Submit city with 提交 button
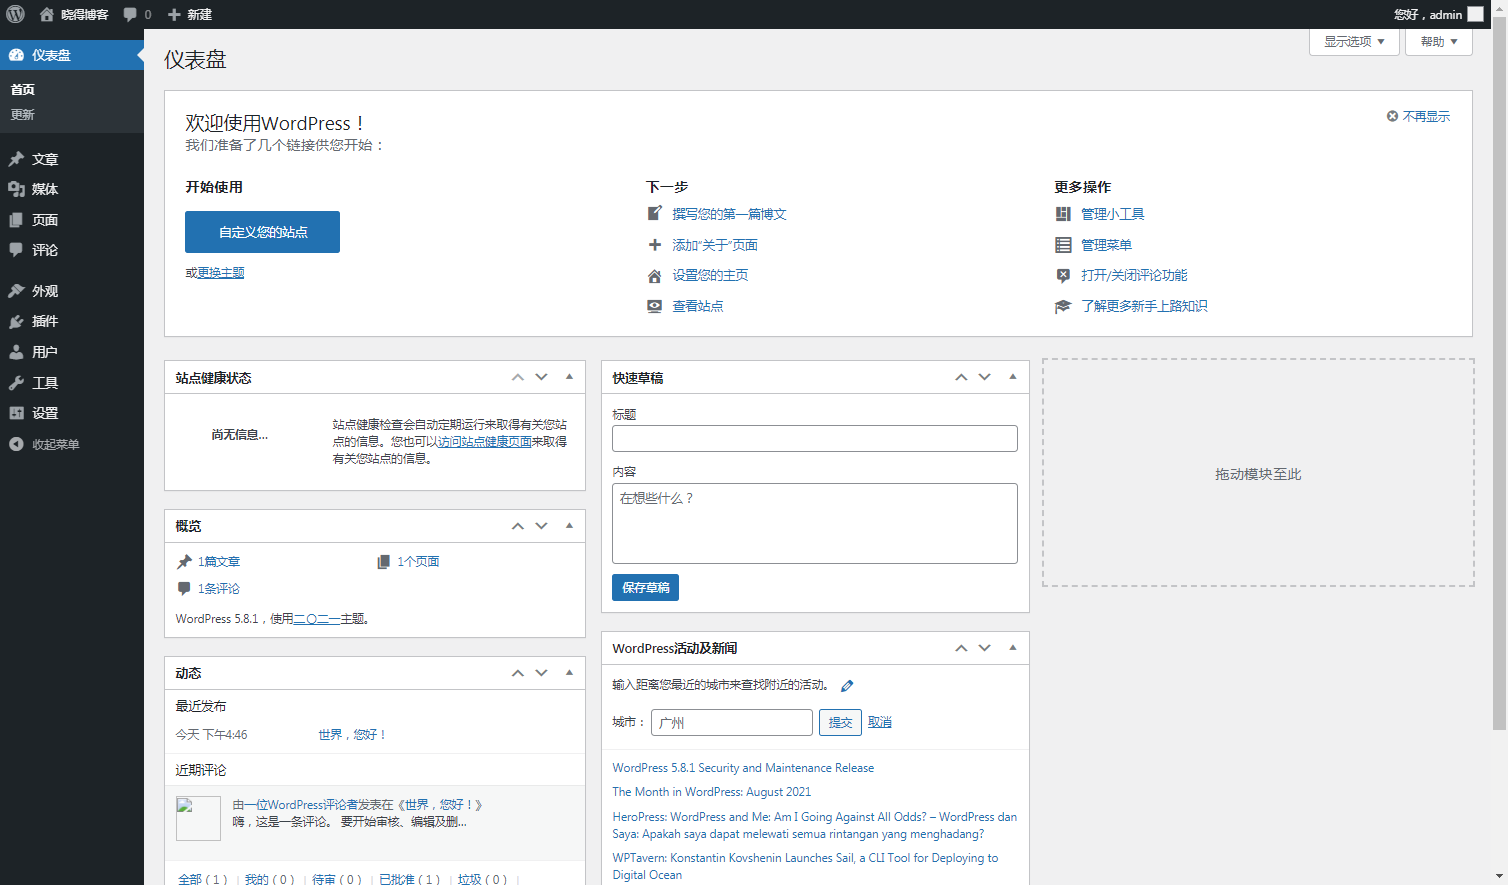Image resolution: width=1508 pixels, height=885 pixels. (x=840, y=722)
